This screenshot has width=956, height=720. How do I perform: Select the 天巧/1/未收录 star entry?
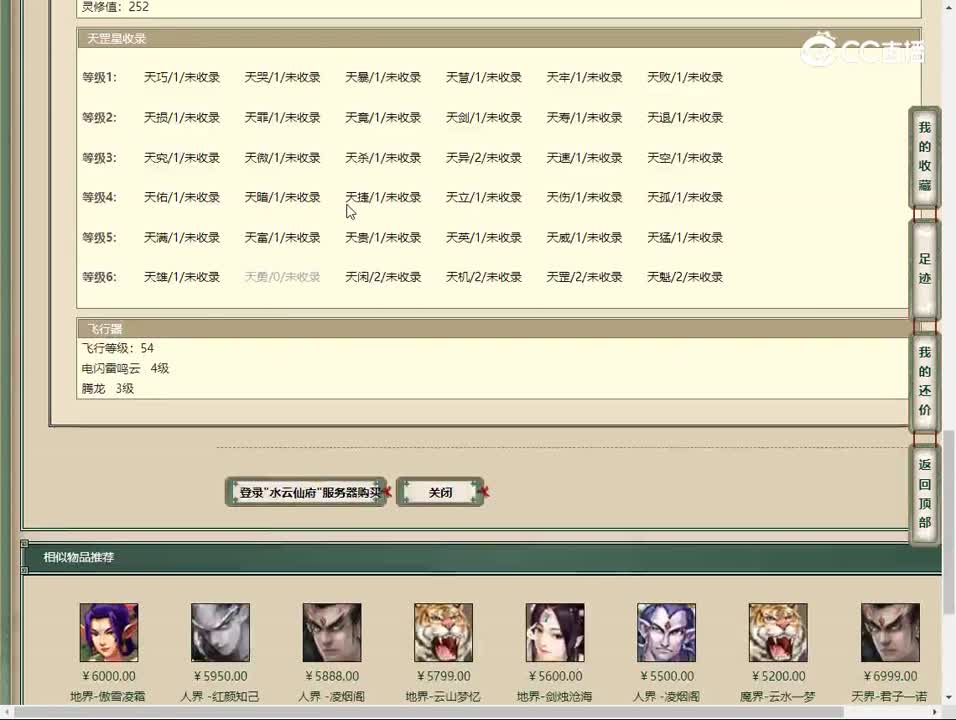181,77
